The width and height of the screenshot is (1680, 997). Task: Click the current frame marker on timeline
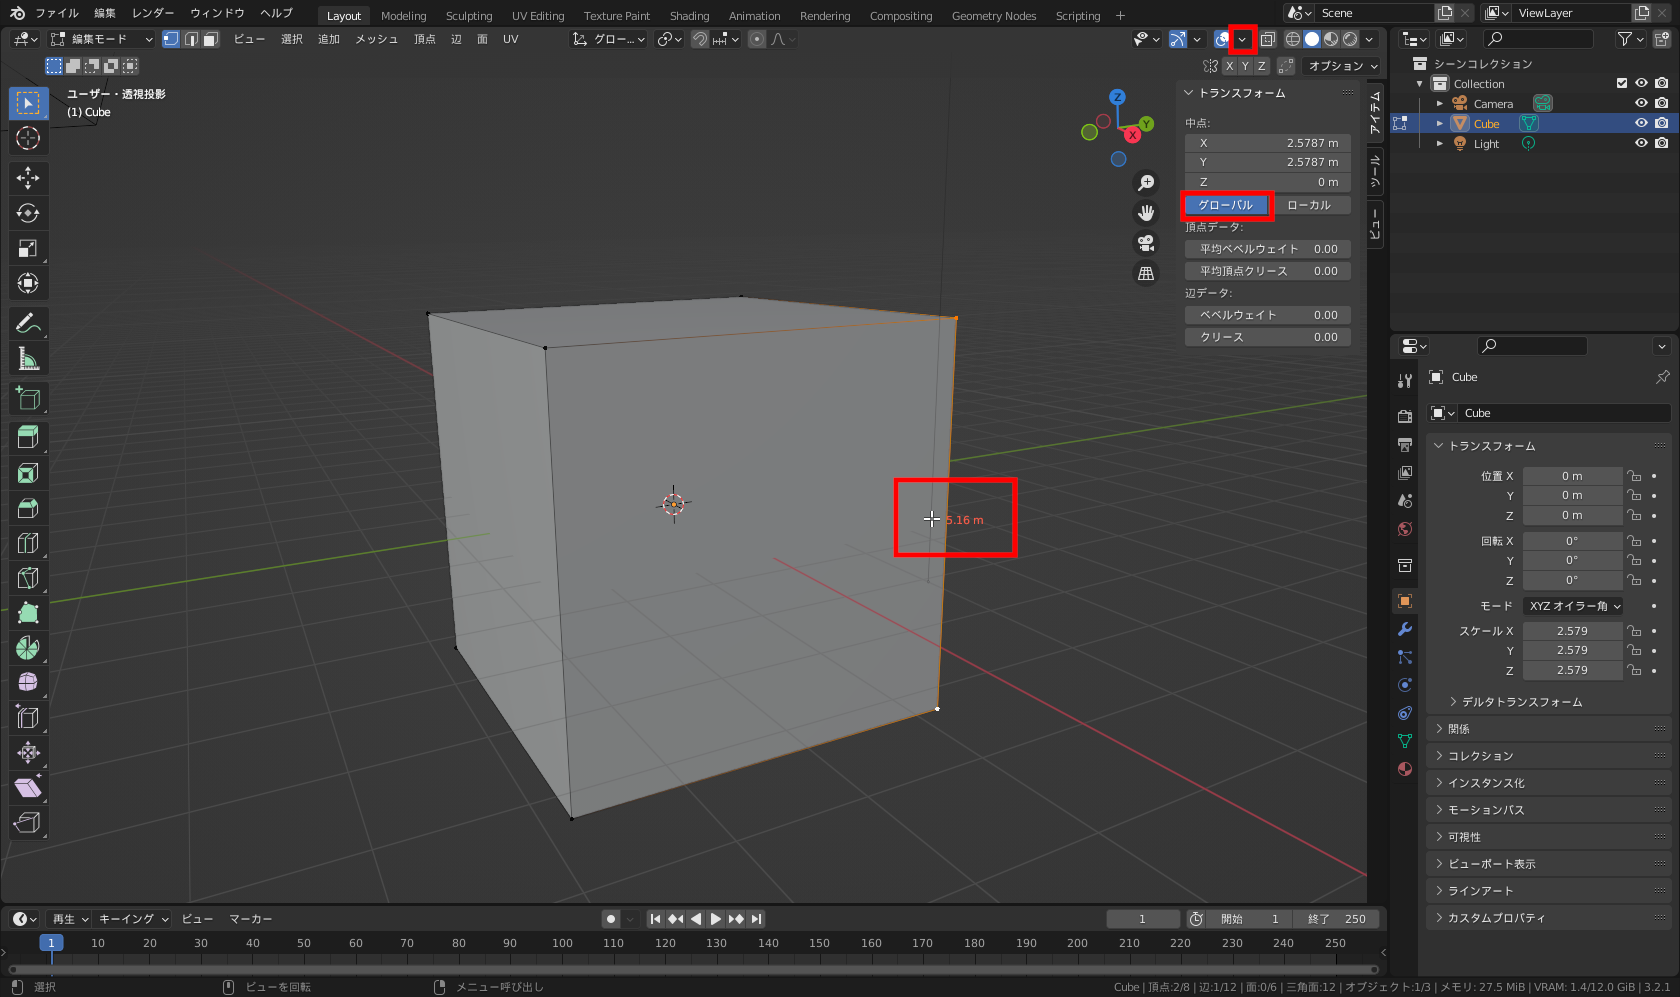51,943
